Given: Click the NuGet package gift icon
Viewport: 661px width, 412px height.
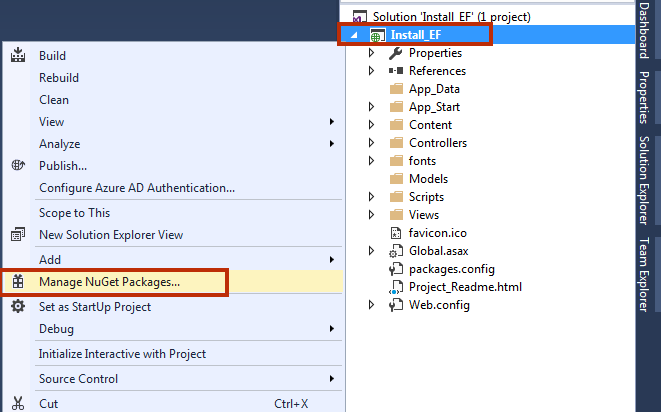Looking at the screenshot, I should point(18,282).
